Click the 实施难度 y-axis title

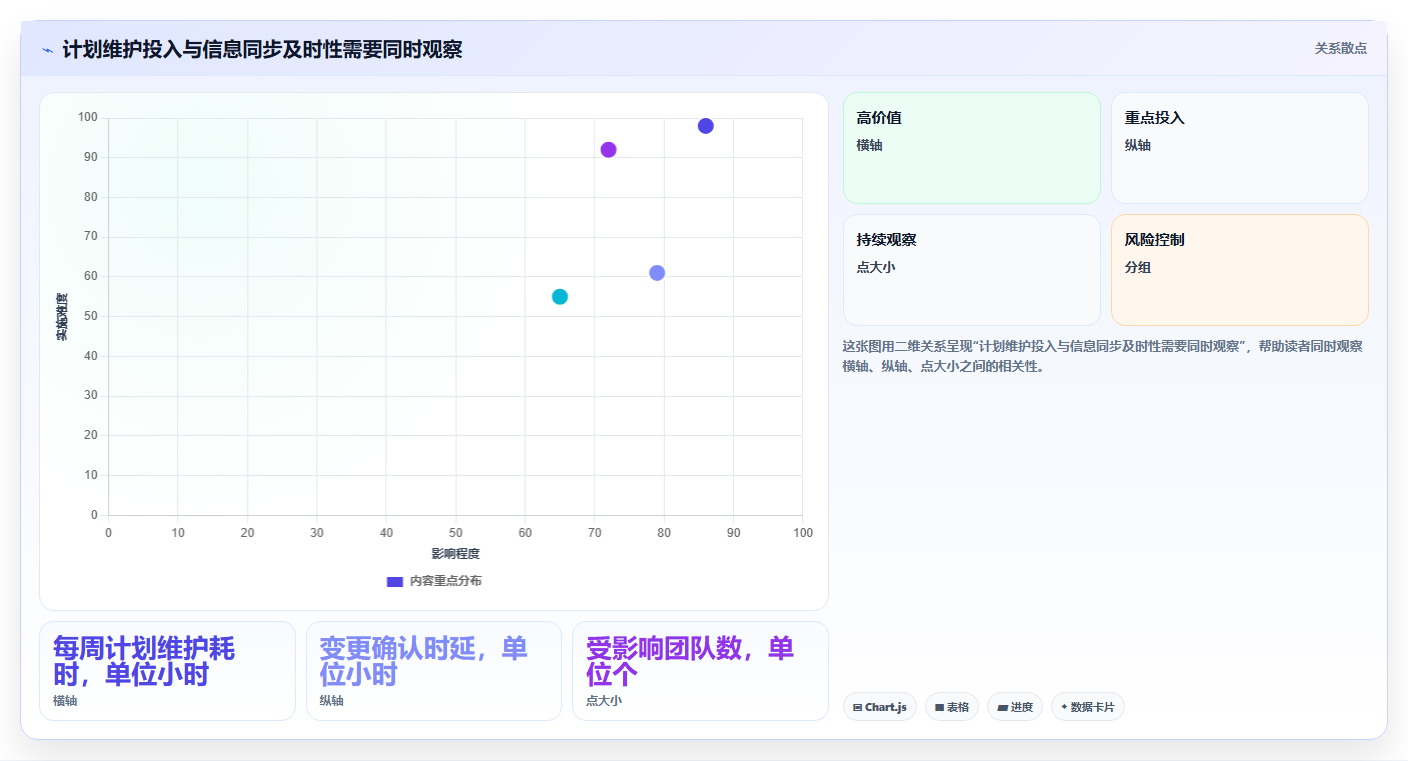click(62, 317)
